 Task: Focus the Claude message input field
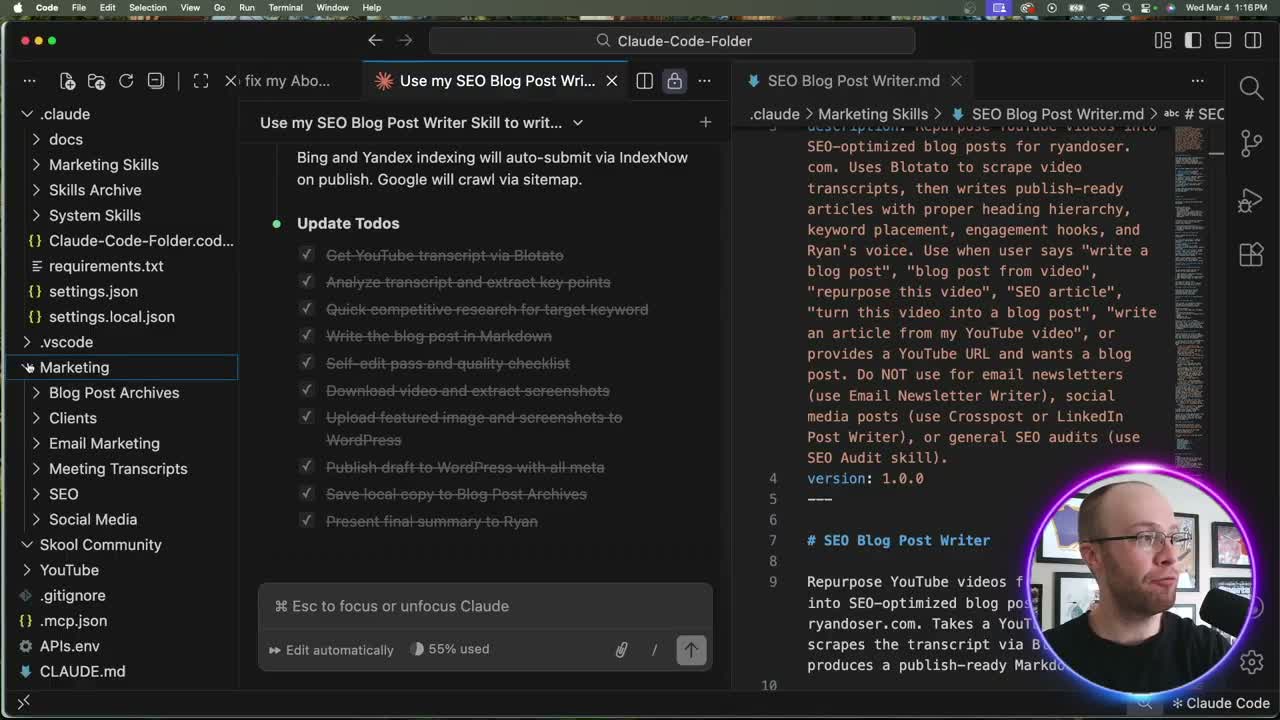click(485, 606)
